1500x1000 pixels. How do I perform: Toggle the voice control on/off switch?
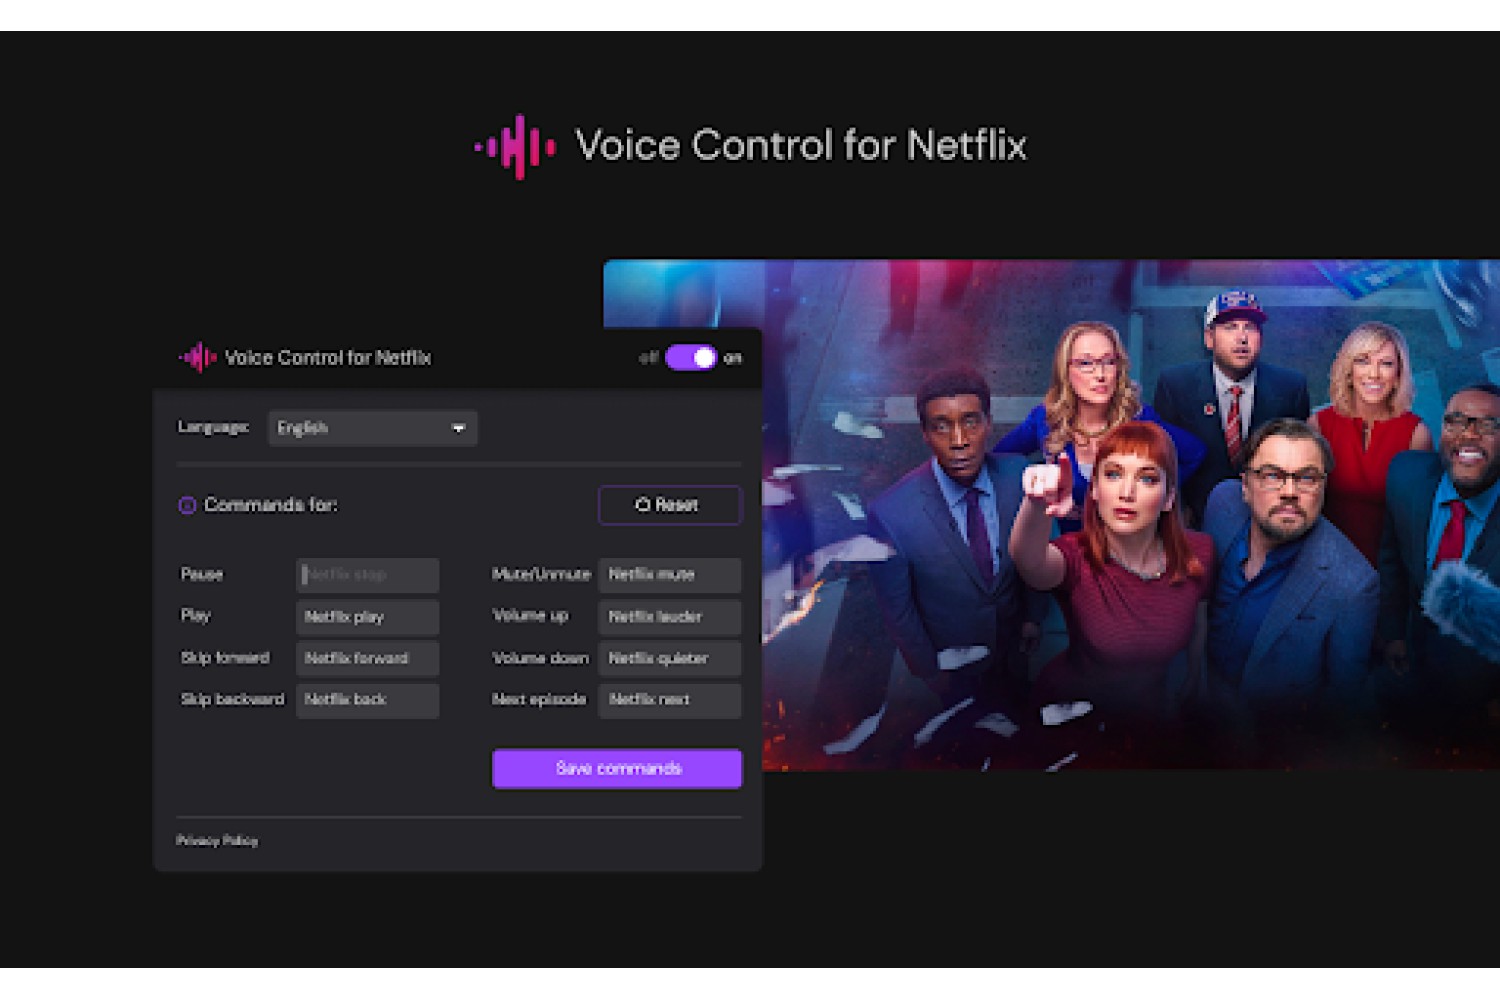[x=691, y=357]
